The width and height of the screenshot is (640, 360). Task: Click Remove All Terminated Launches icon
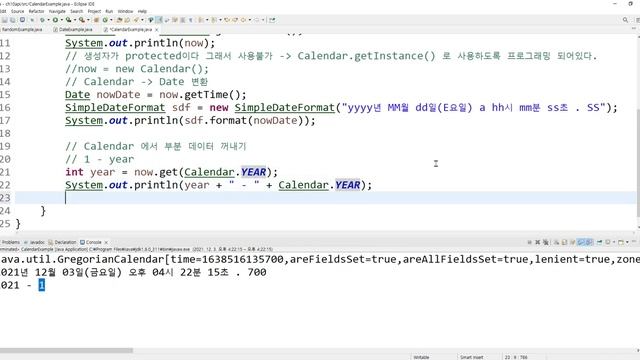(546, 242)
